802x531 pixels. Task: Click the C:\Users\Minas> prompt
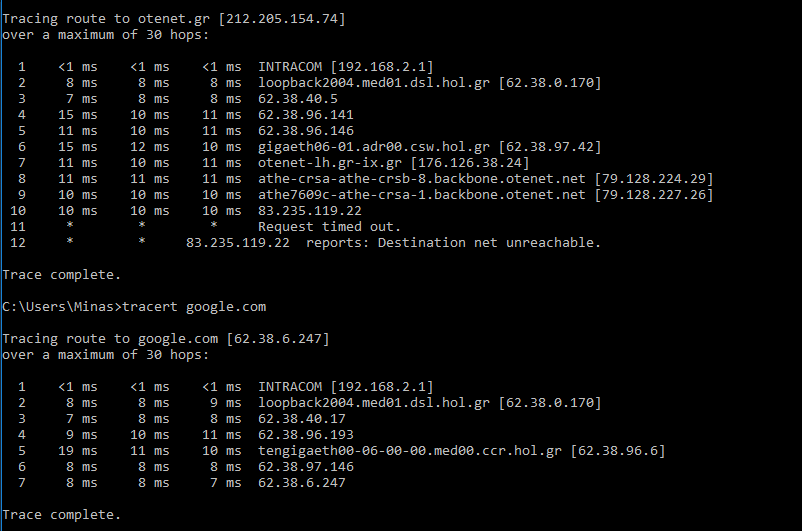[61, 306]
